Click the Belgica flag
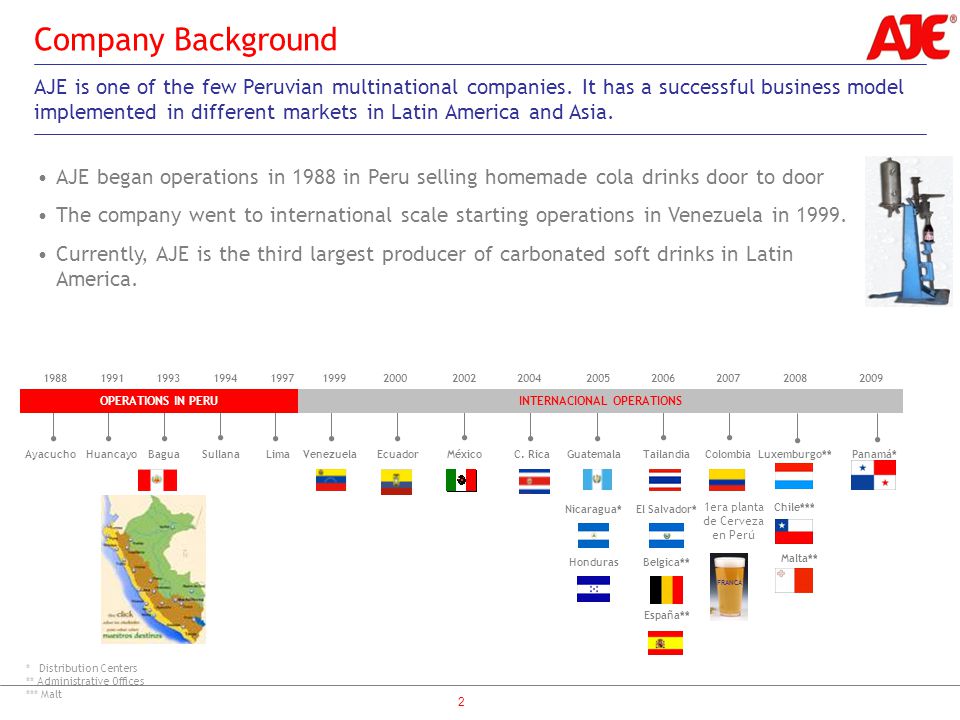 coord(666,590)
